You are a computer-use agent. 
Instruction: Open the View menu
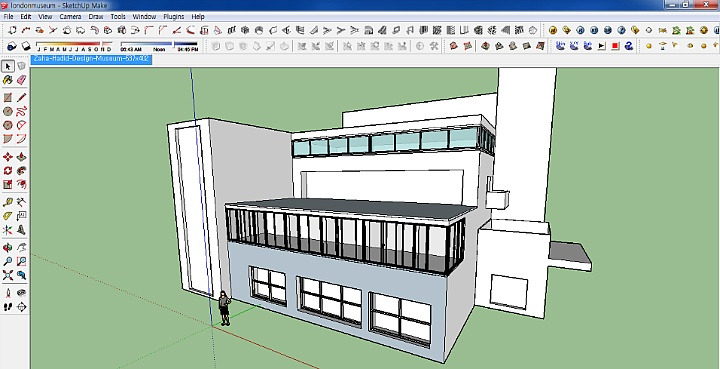45,17
